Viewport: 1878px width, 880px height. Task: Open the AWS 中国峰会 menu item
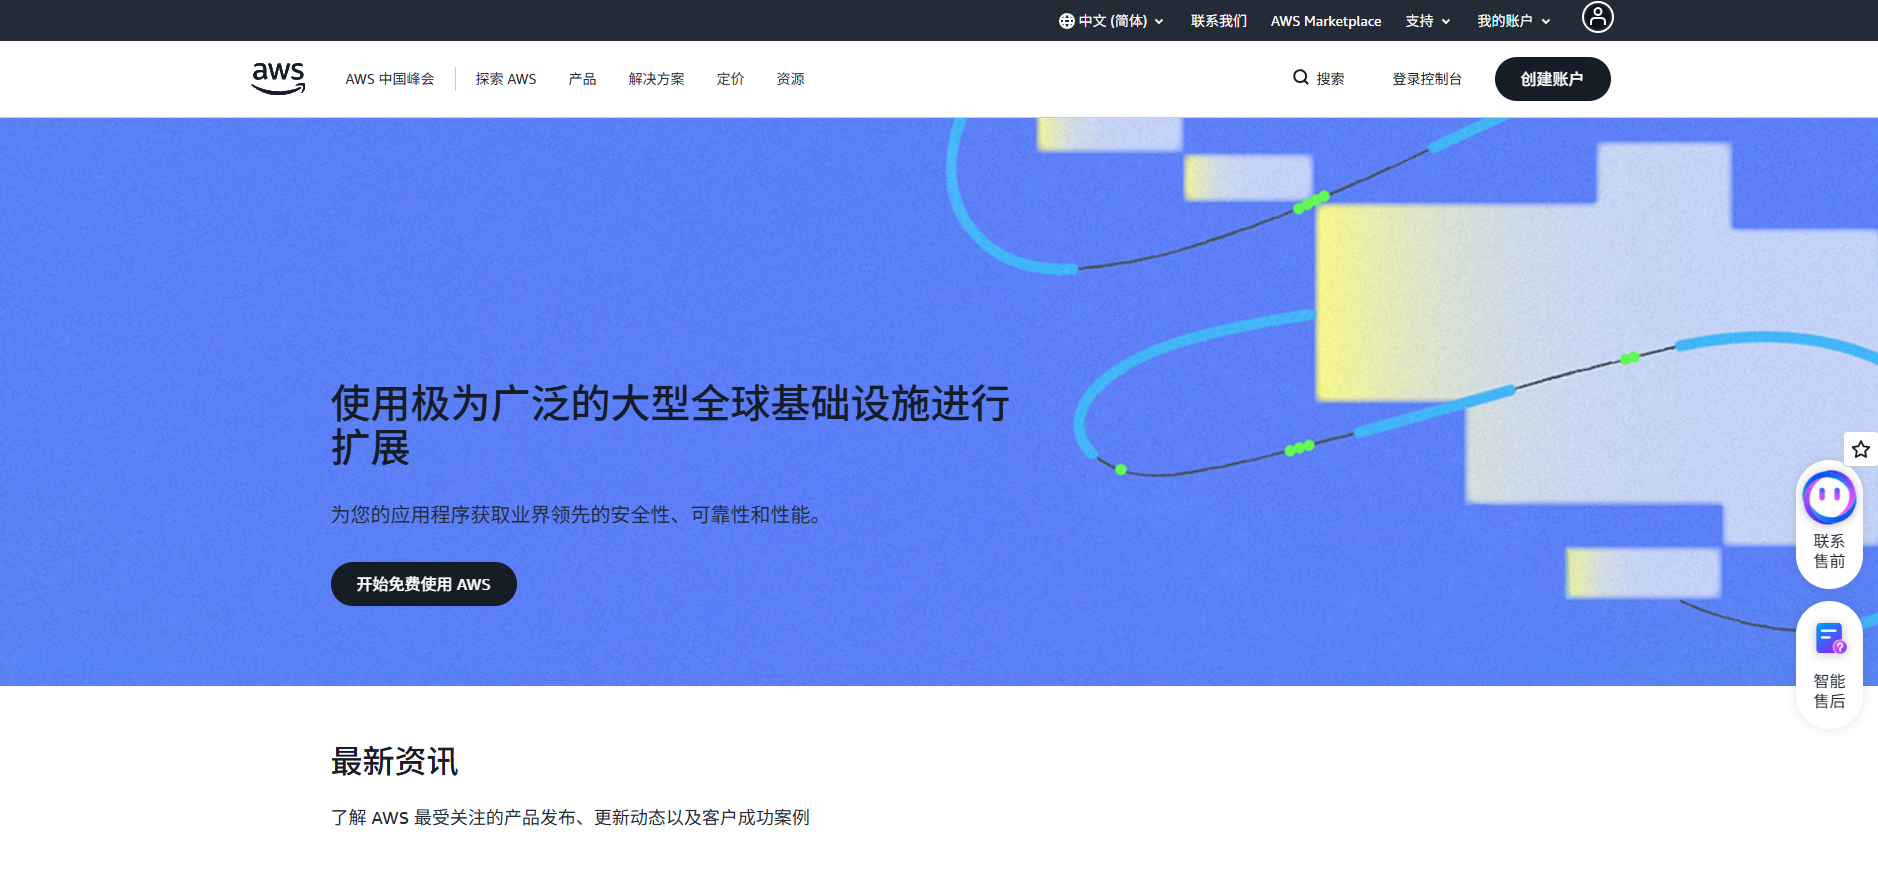390,79
